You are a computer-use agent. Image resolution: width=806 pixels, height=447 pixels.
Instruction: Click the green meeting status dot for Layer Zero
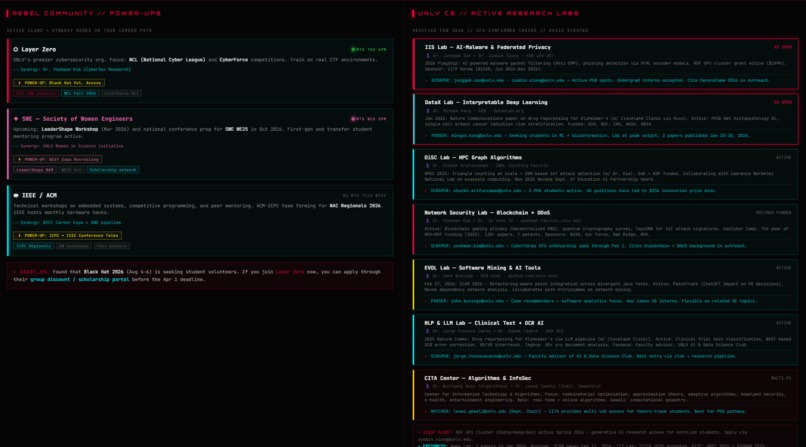(353, 49)
